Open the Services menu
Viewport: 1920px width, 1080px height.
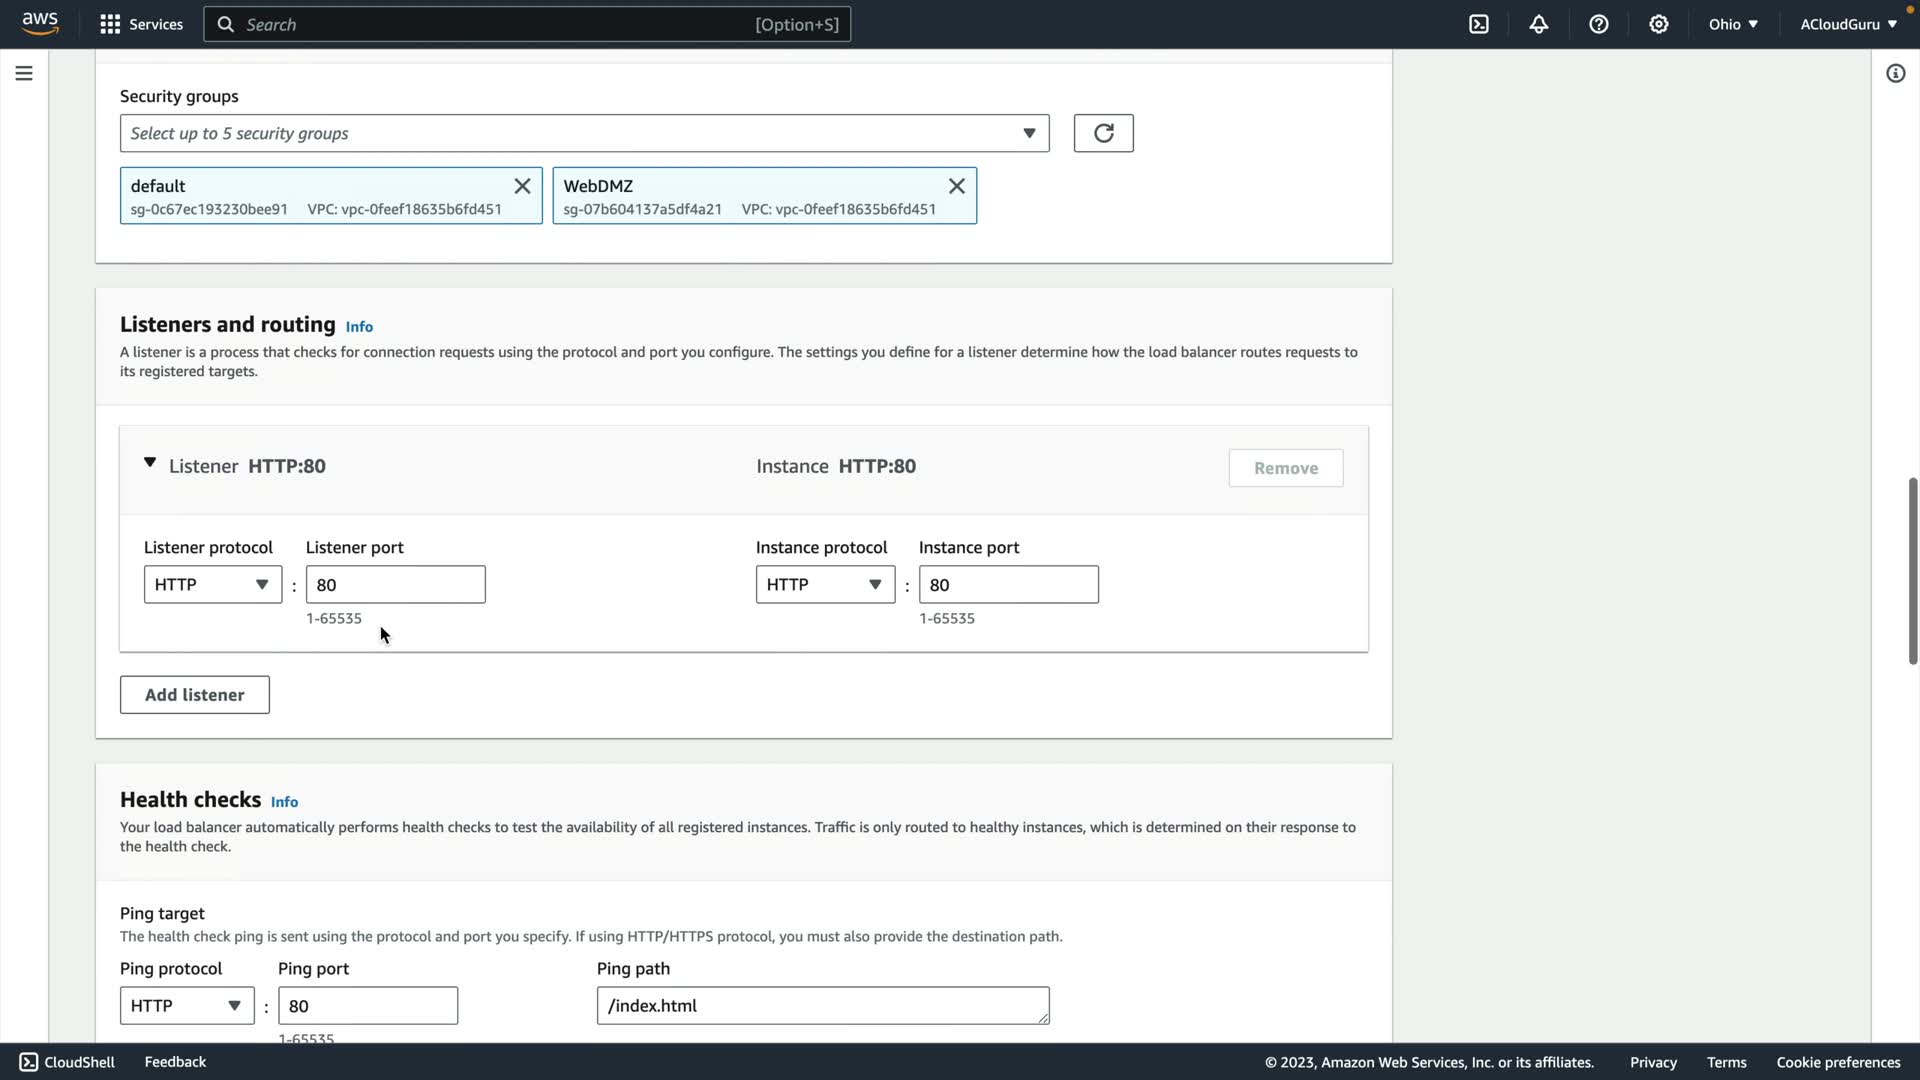click(142, 24)
